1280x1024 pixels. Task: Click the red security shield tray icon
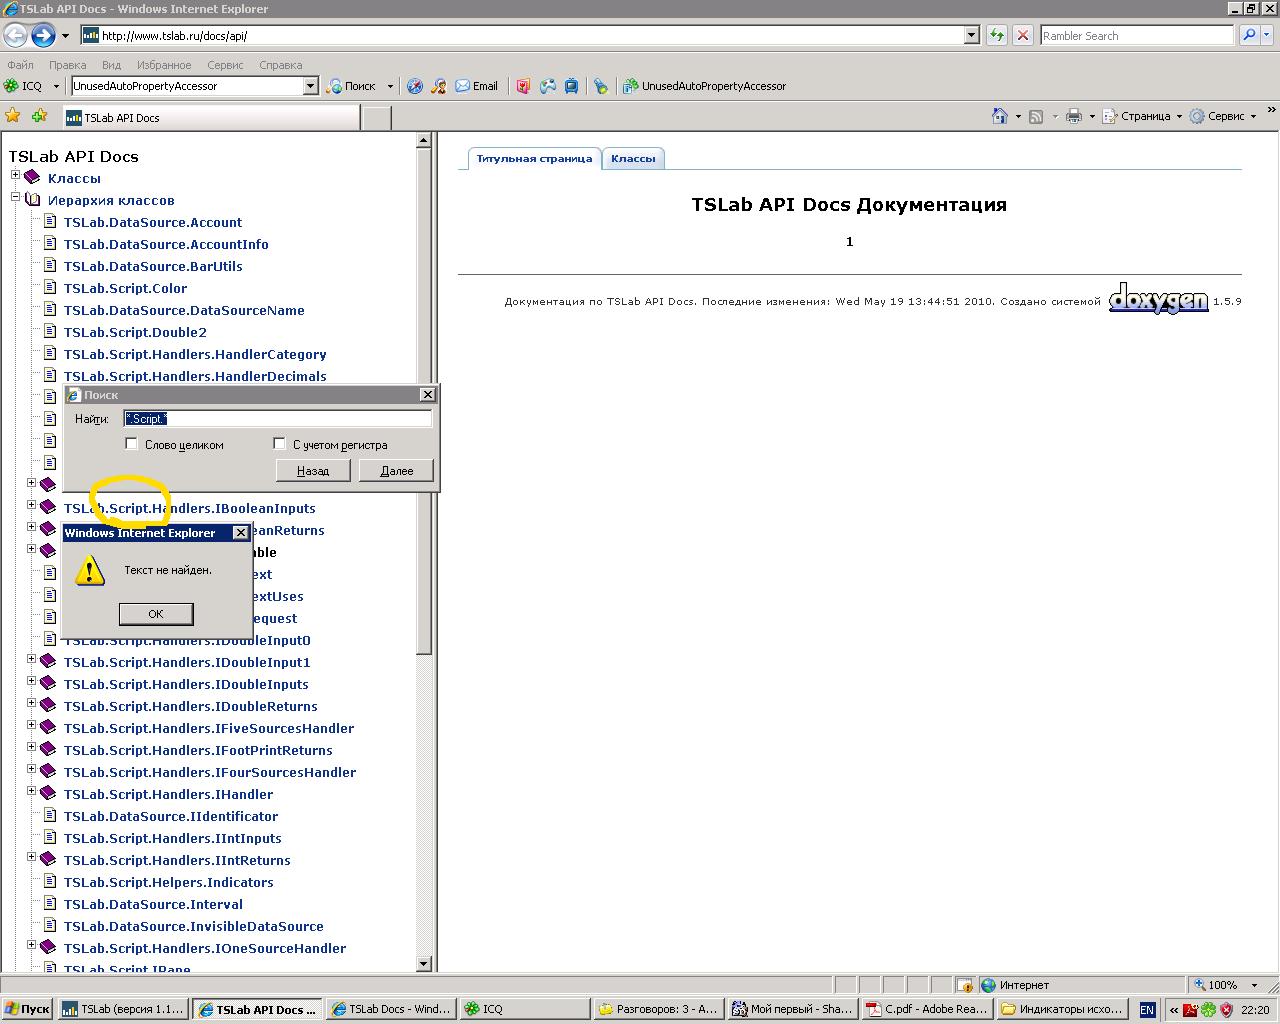[1226, 1010]
